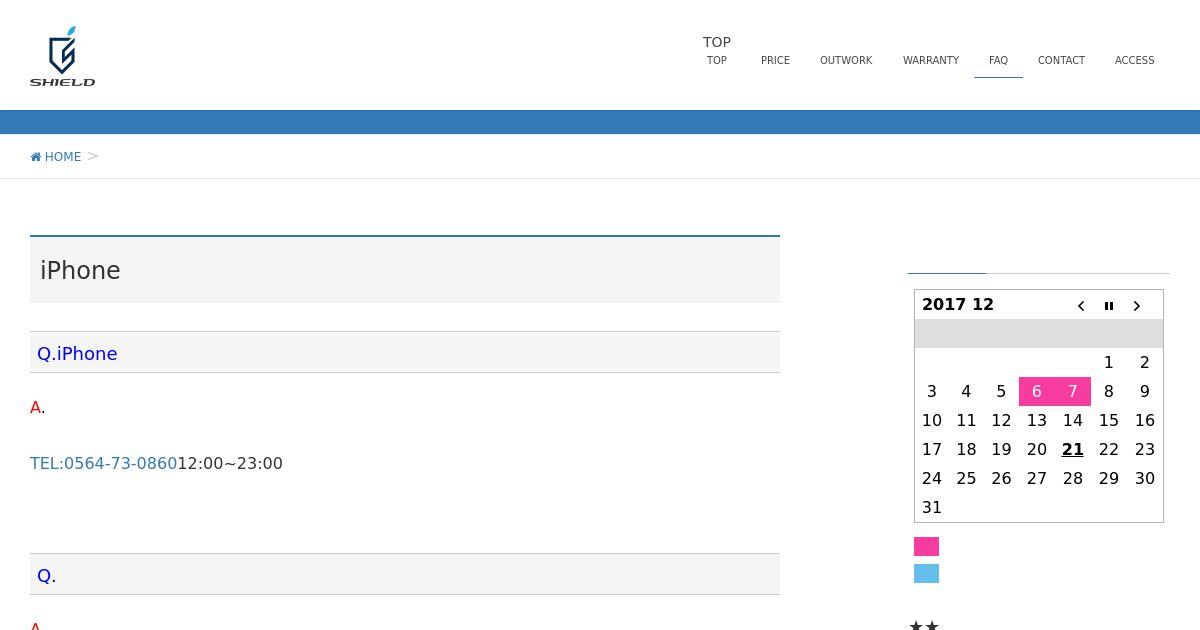Select date 28 in the calendar
Image resolution: width=1200 pixels, height=630 pixels.
click(x=1073, y=479)
